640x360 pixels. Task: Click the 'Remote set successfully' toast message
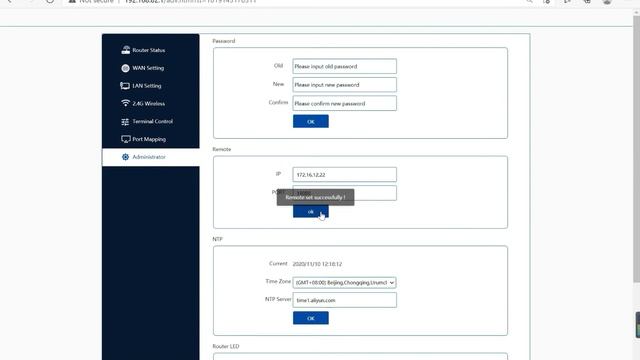click(x=316, y=197)
